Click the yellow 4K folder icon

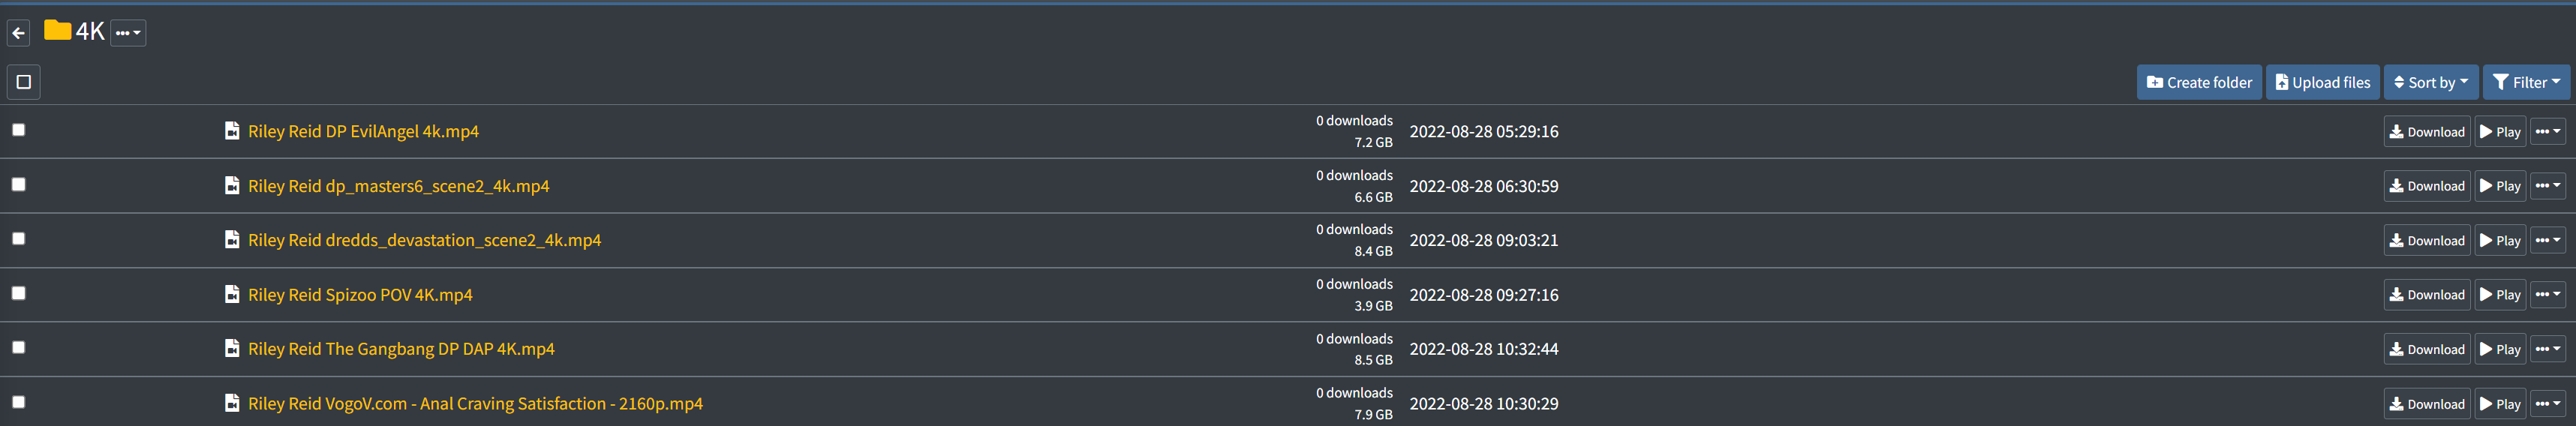(x=58, y=31)
